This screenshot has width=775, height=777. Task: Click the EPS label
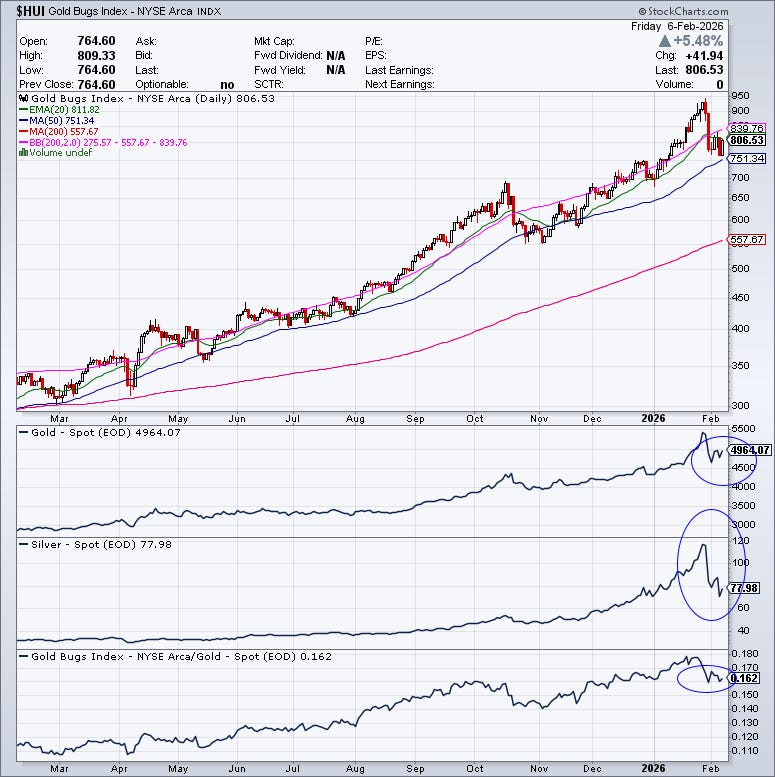376,56
